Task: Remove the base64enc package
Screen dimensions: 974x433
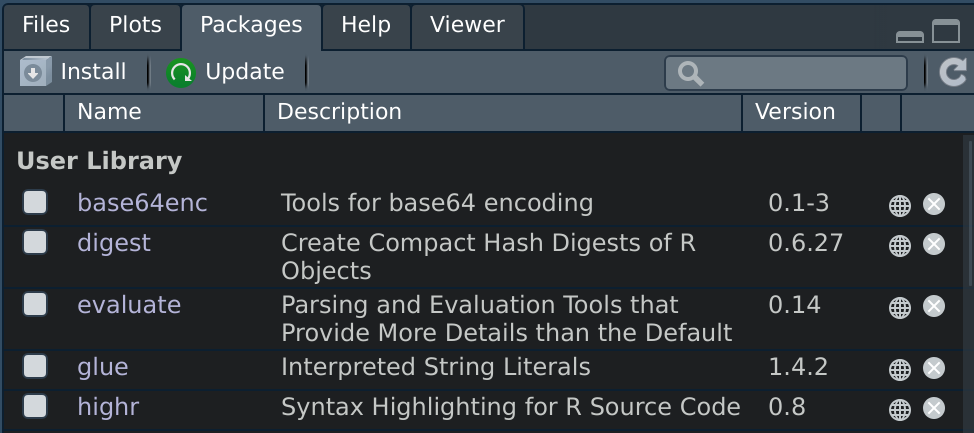Action: click(934, 205)
